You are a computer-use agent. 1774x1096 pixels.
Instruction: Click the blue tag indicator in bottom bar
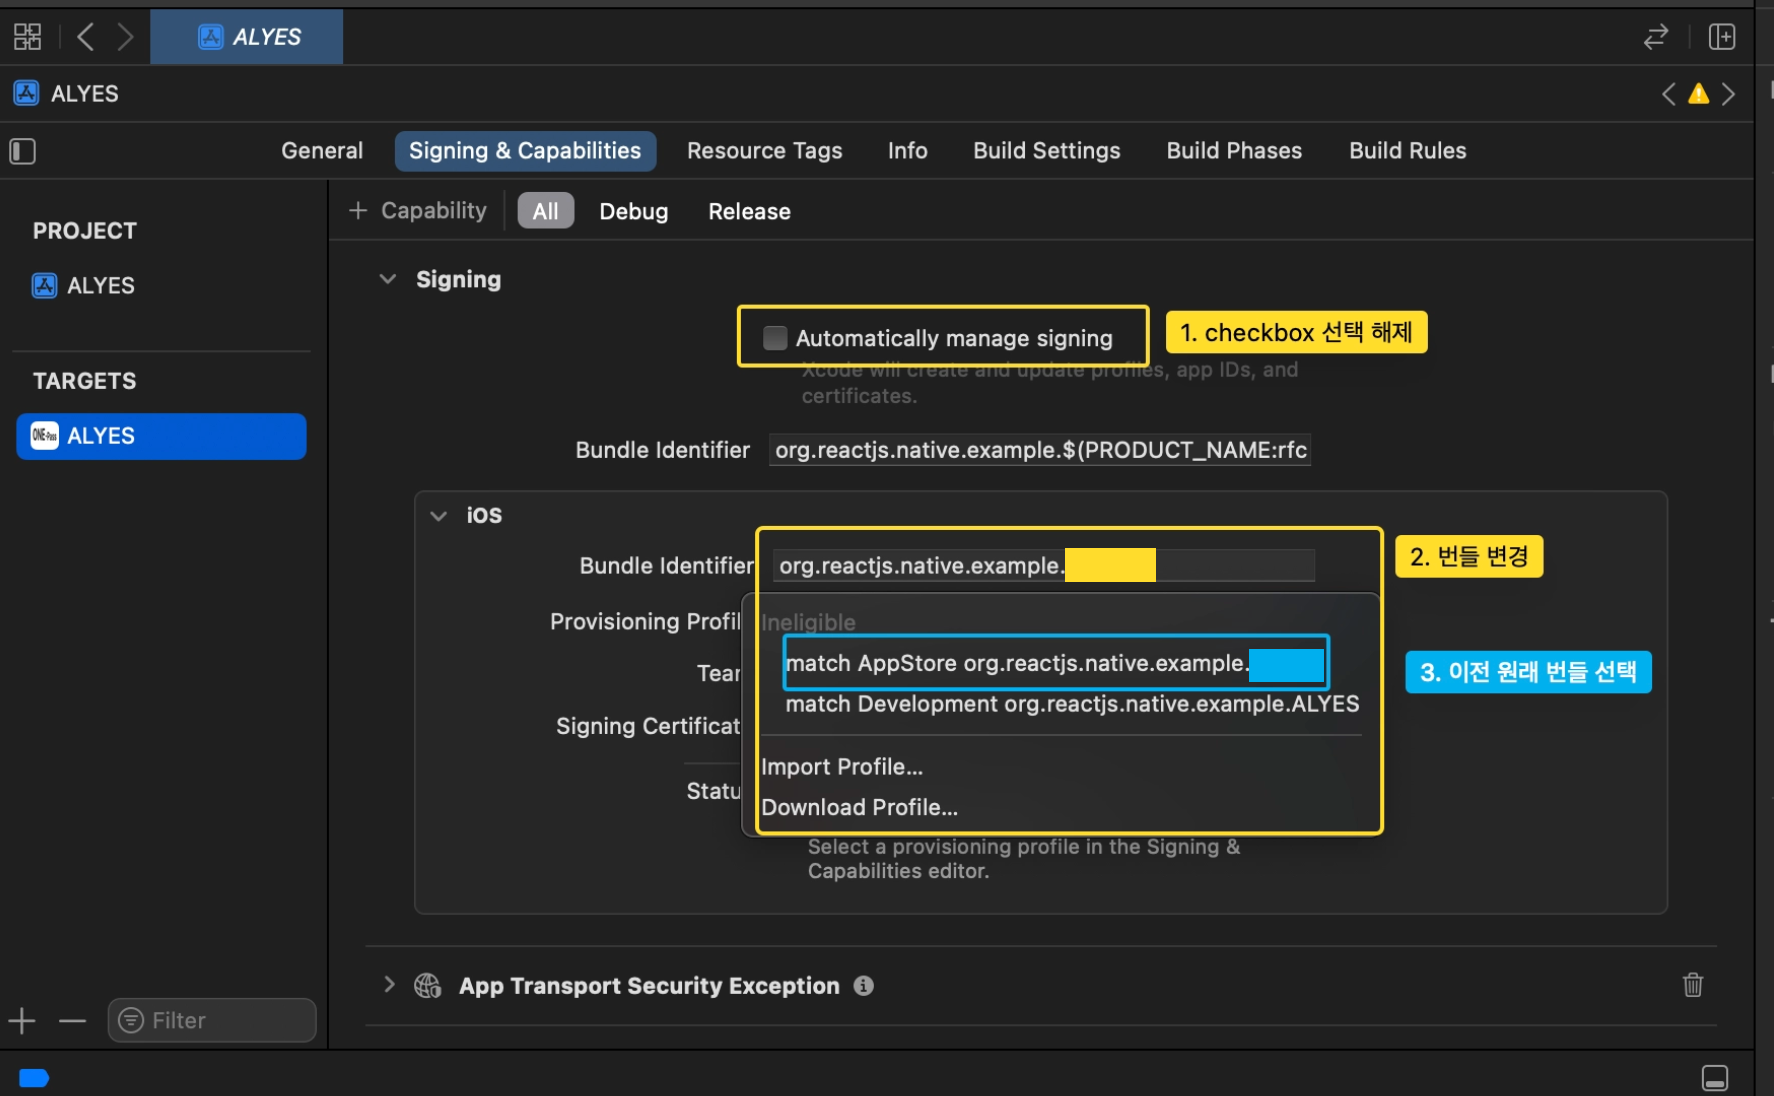[34, 1078]
